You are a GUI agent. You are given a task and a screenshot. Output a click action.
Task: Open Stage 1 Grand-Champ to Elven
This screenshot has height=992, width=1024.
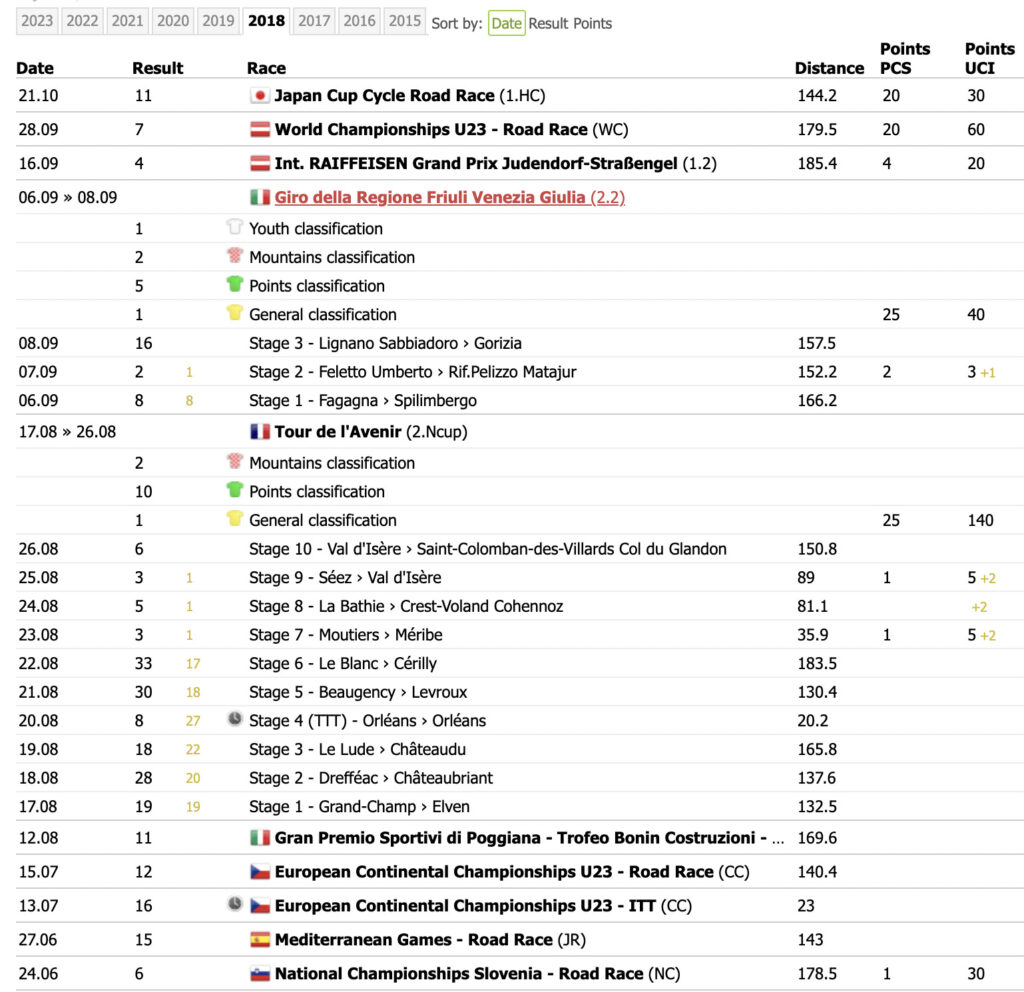pos(359,808)
